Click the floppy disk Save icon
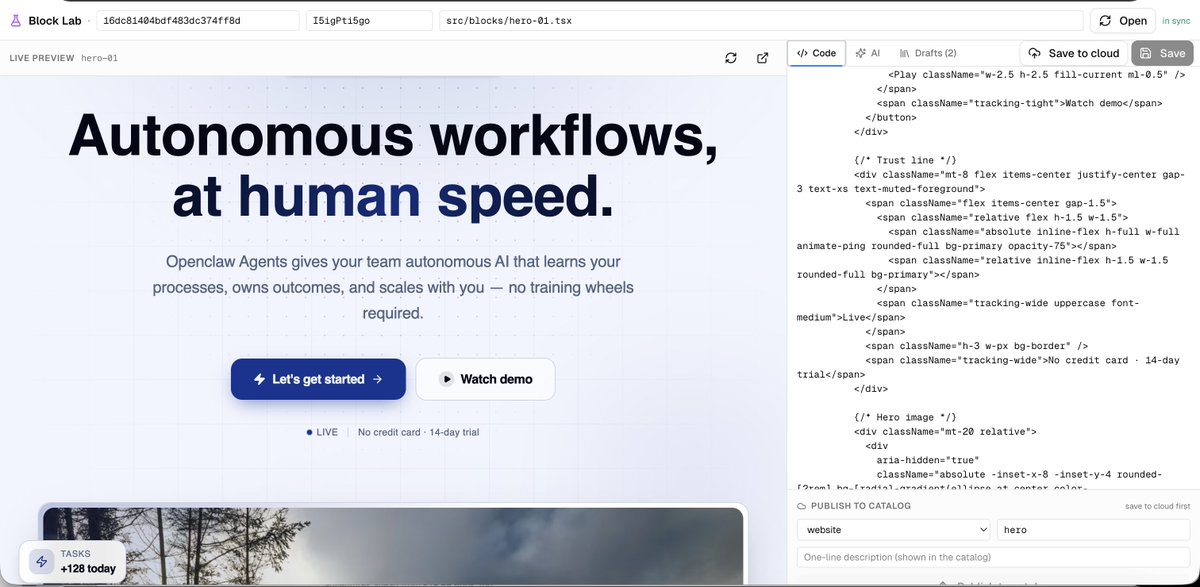The height and width of the screenshot is (587, 1200). pos(1146,53)
